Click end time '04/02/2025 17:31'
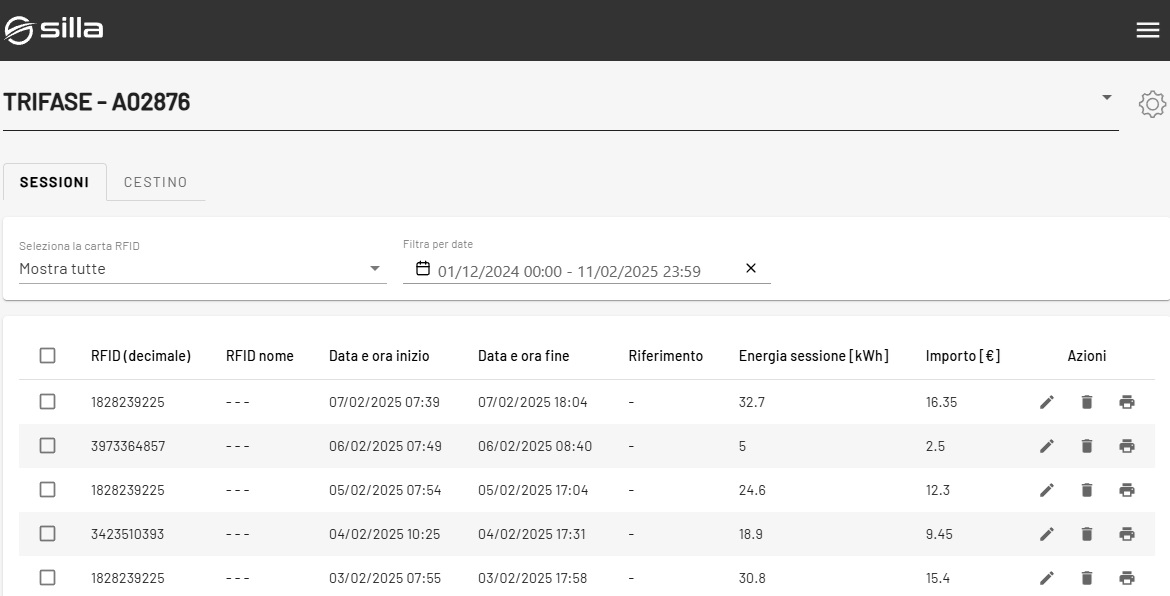 (532, 534)
